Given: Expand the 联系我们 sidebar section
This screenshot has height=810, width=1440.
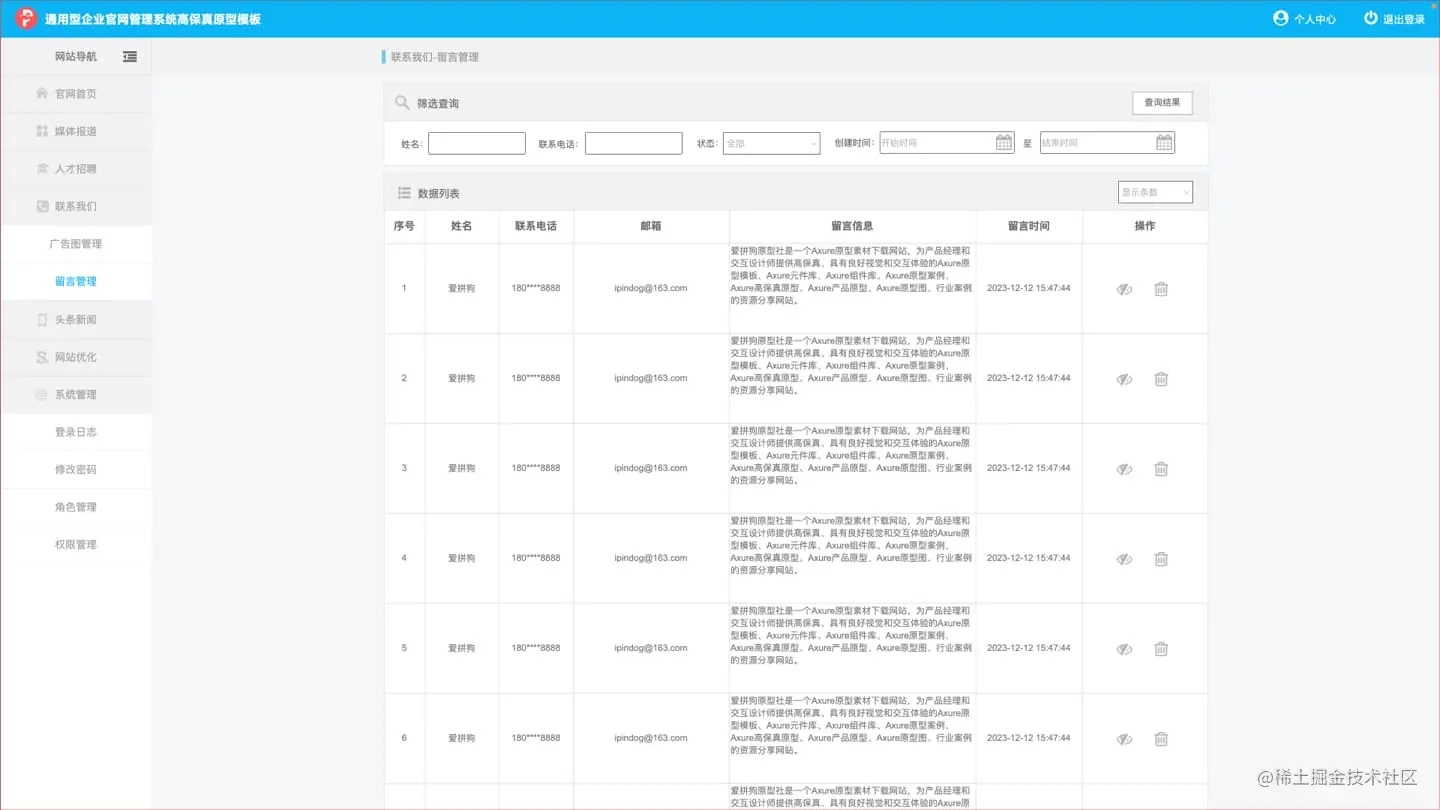Looking at the screenshot, I should tap(76, 206).
